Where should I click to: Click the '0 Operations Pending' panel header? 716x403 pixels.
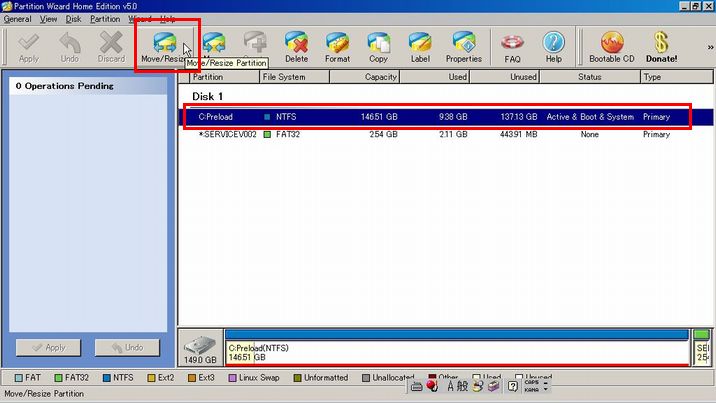coord(88,86)
